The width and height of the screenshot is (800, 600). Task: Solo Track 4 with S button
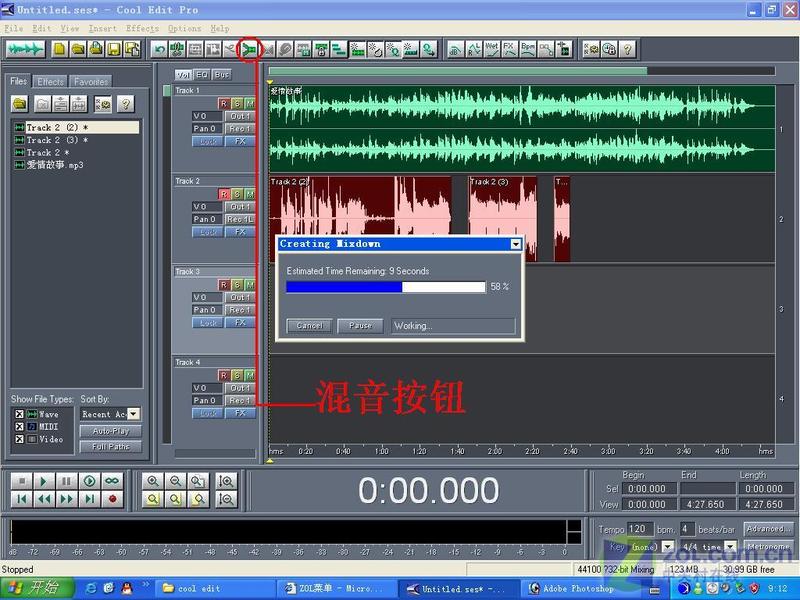[x=237, y=376]
